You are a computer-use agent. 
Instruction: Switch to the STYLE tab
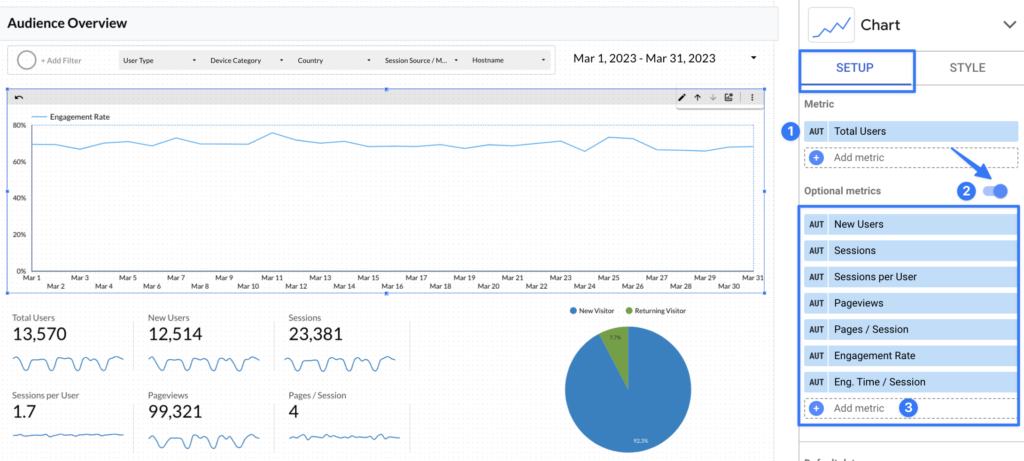pos(967,68)
